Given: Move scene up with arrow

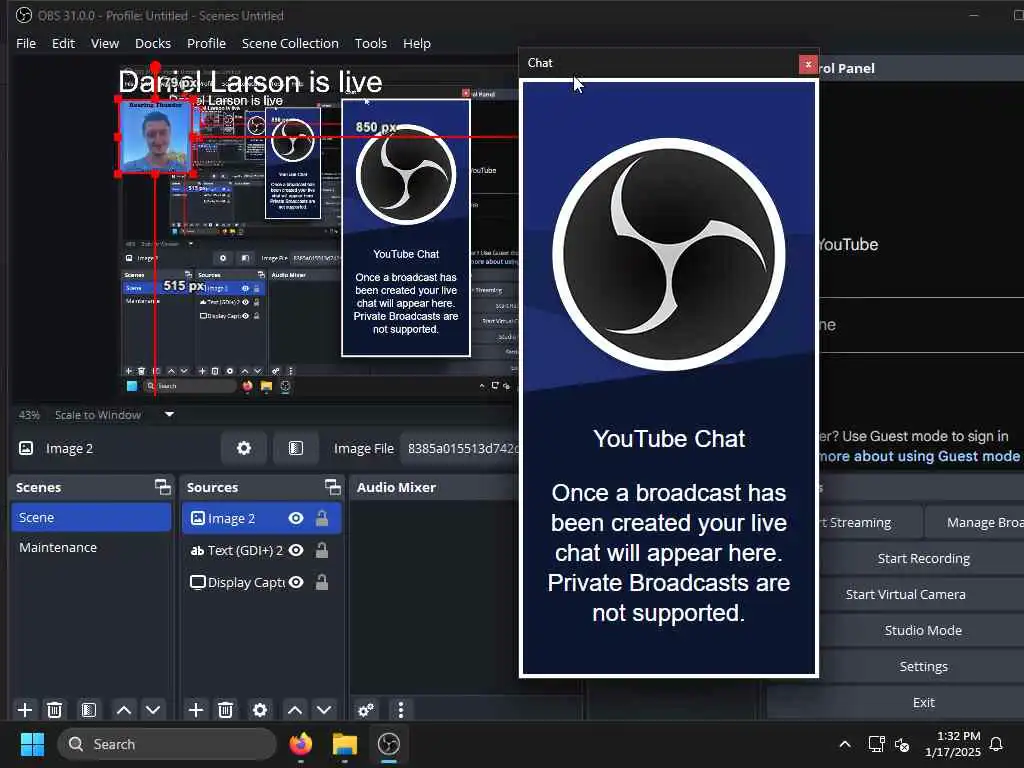Looking at the screenshot, I should pyautogui.click(x=123, y=709).
